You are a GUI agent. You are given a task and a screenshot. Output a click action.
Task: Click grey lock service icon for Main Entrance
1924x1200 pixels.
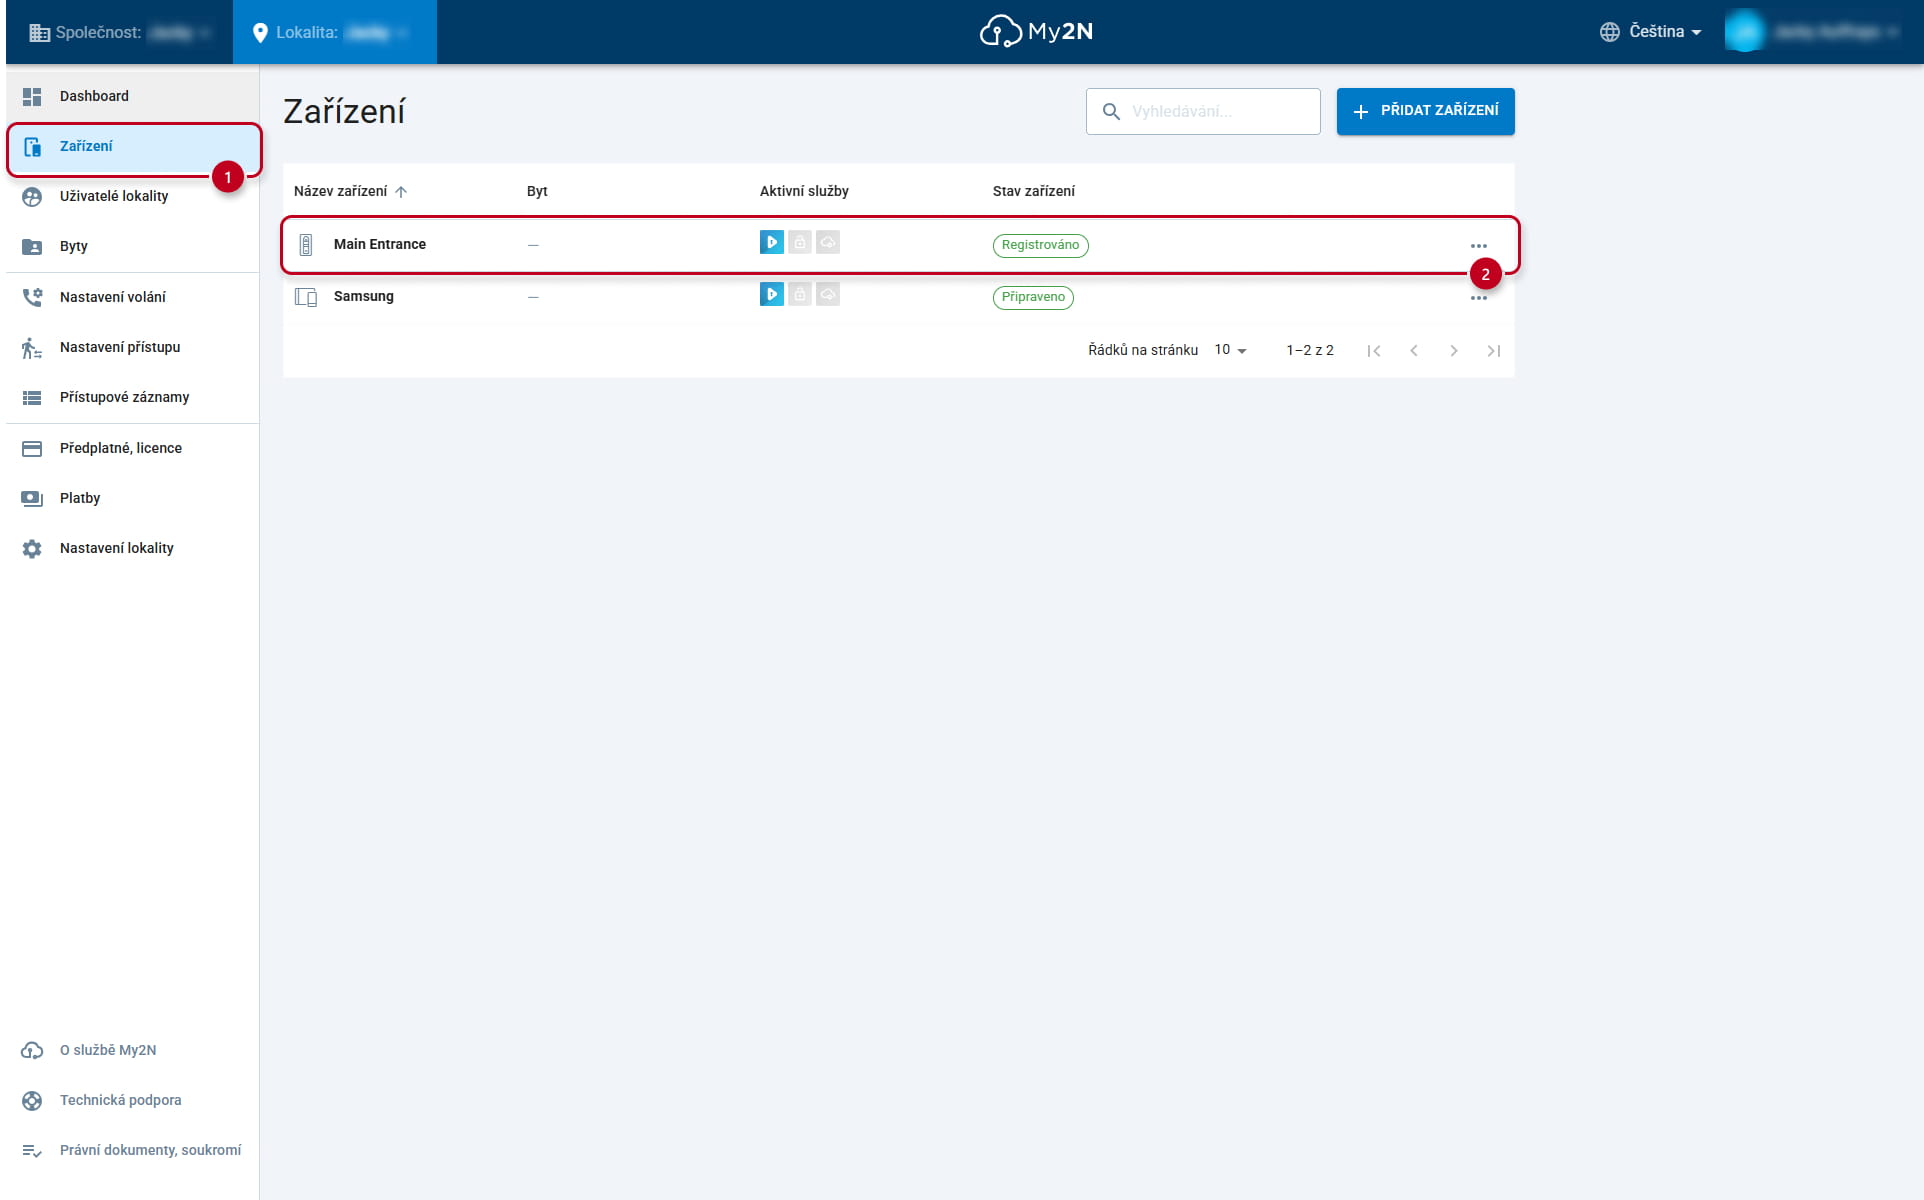(800, 242)
